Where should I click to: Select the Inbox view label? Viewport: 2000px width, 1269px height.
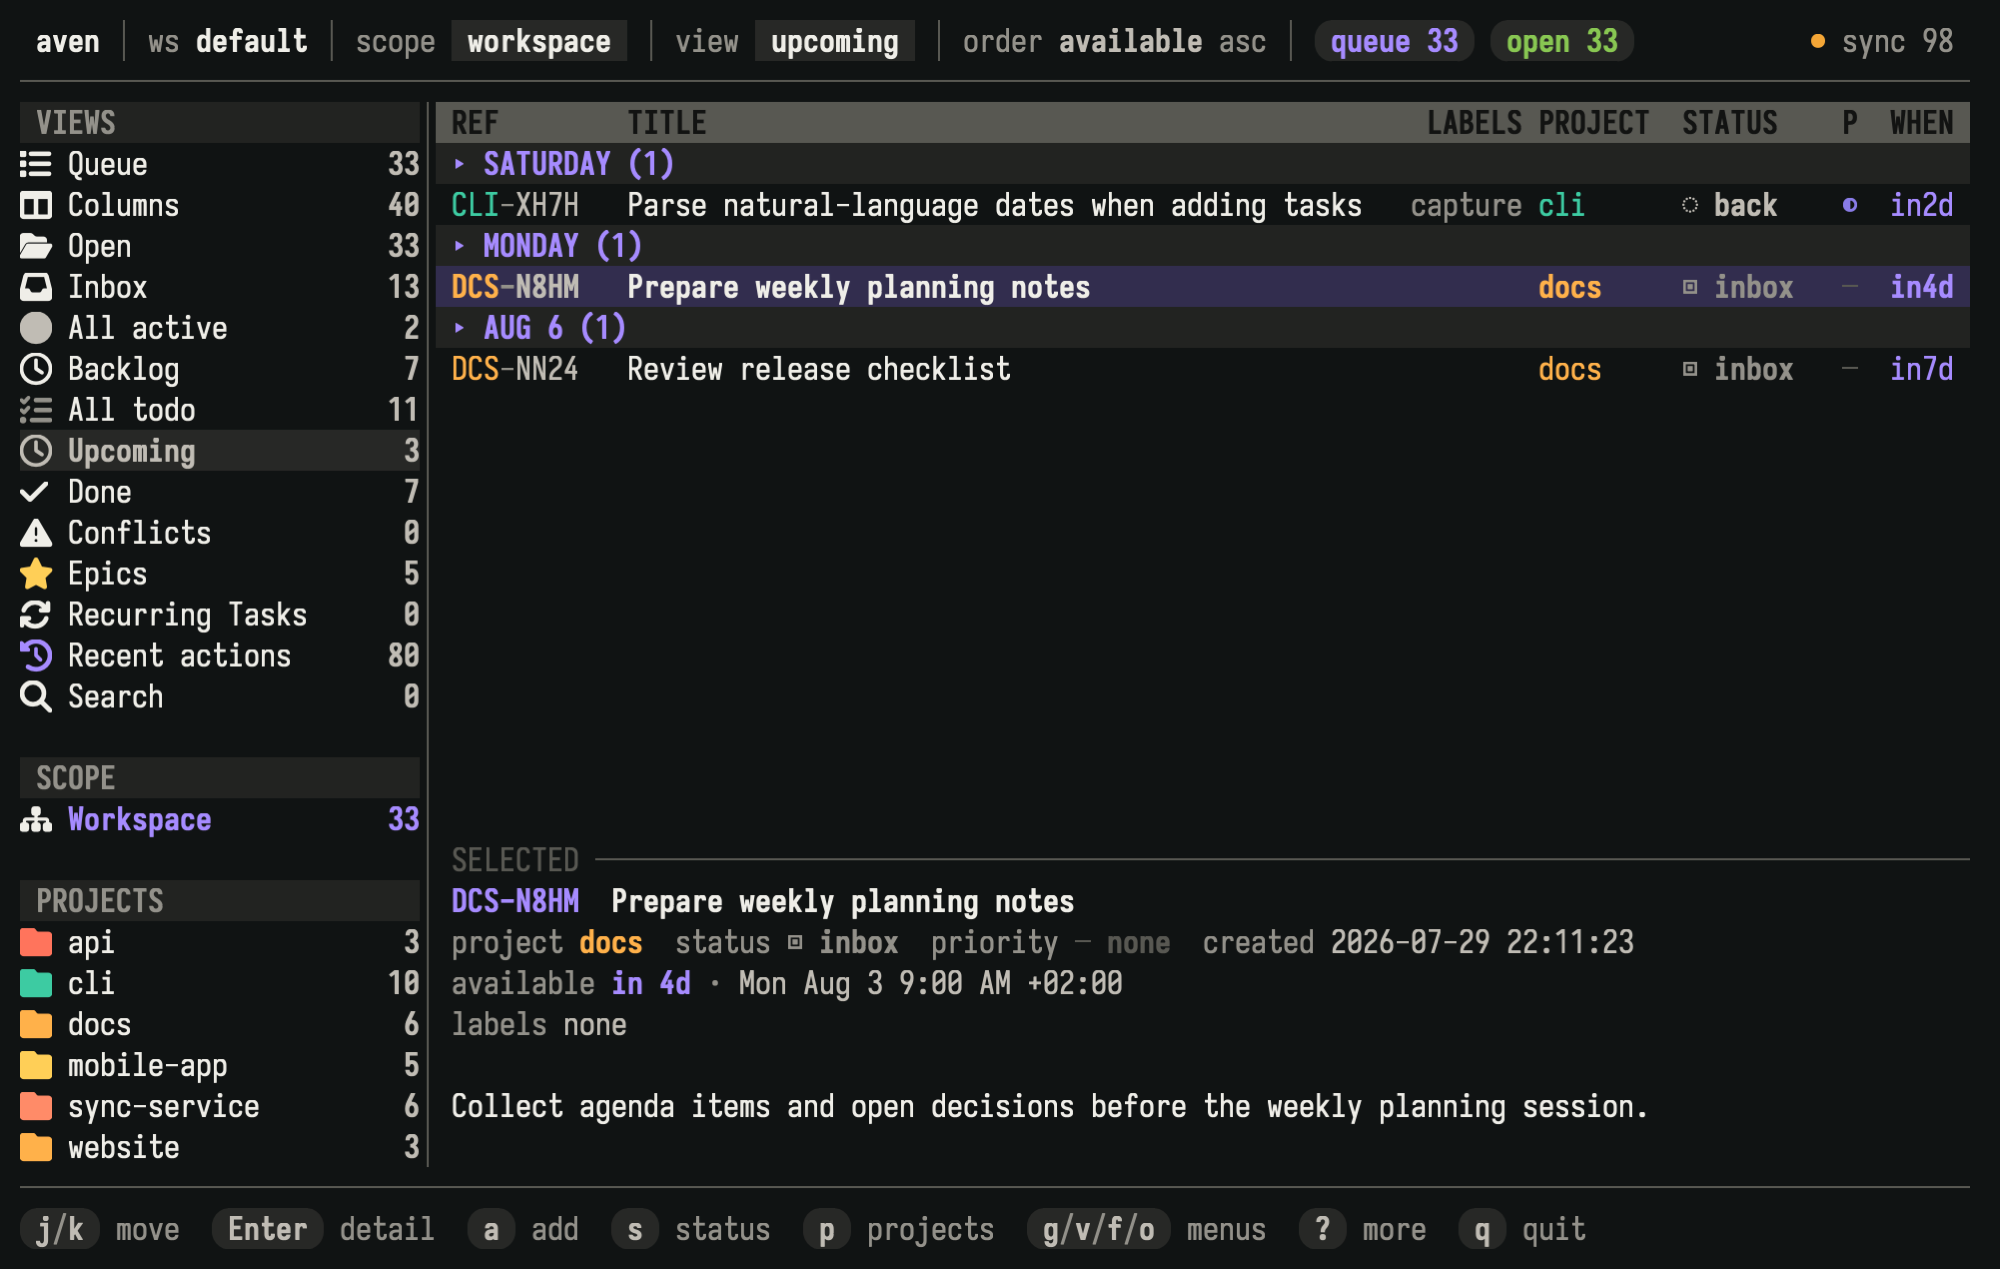pos(107,287)
